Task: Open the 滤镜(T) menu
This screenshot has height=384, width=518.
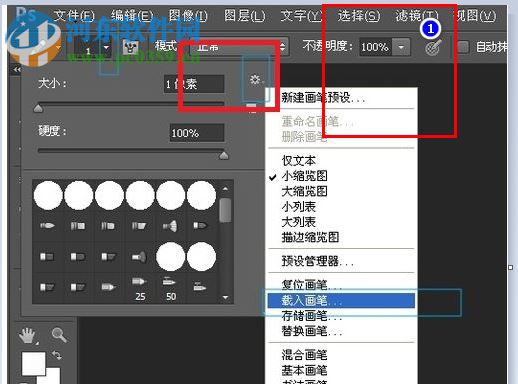Action: pyautogui.click(x=417, y=15)
